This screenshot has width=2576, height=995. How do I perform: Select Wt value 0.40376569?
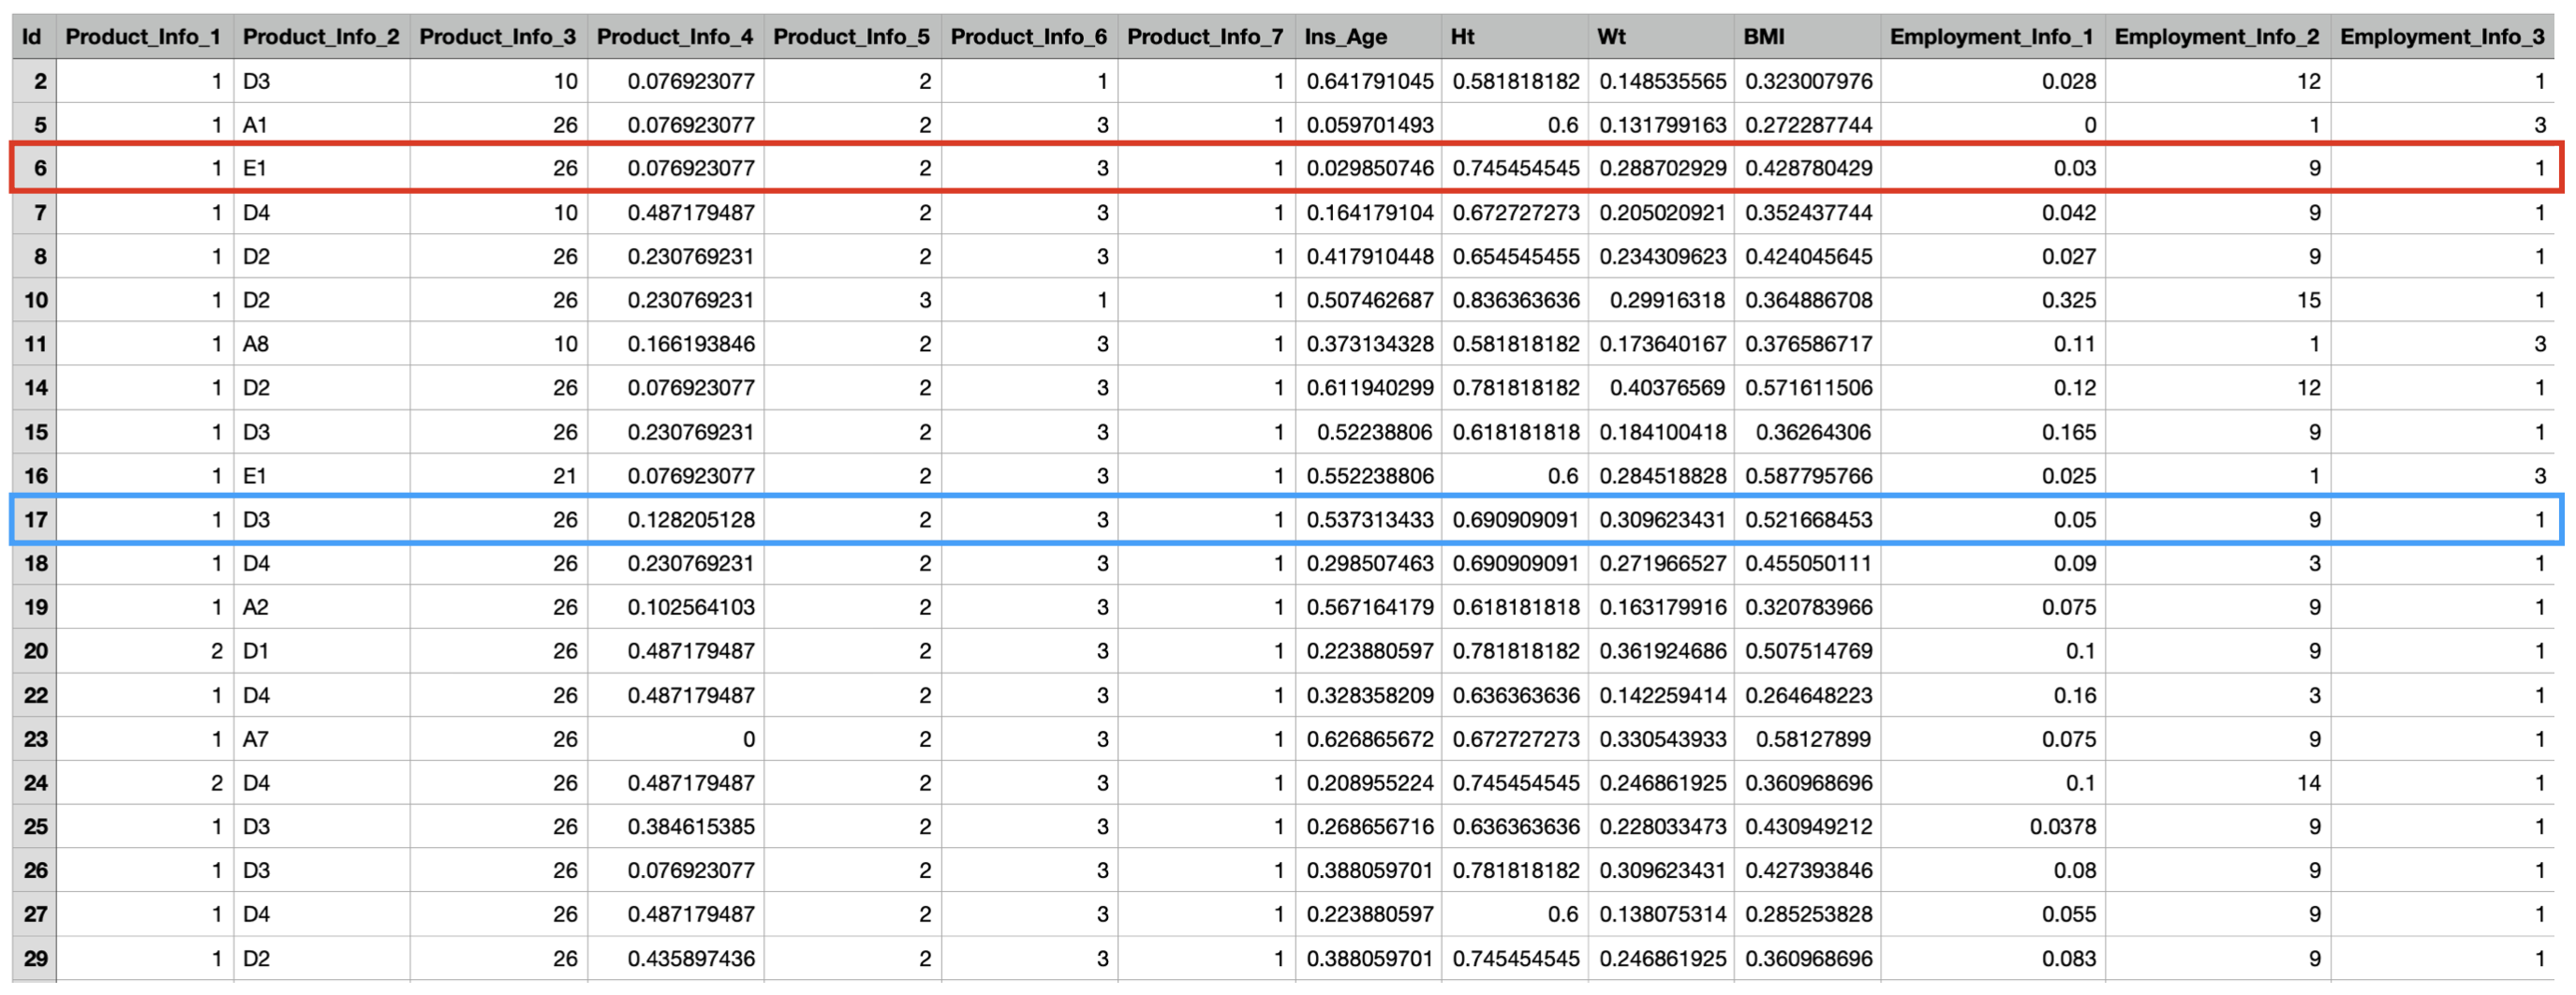(1661, 388)
